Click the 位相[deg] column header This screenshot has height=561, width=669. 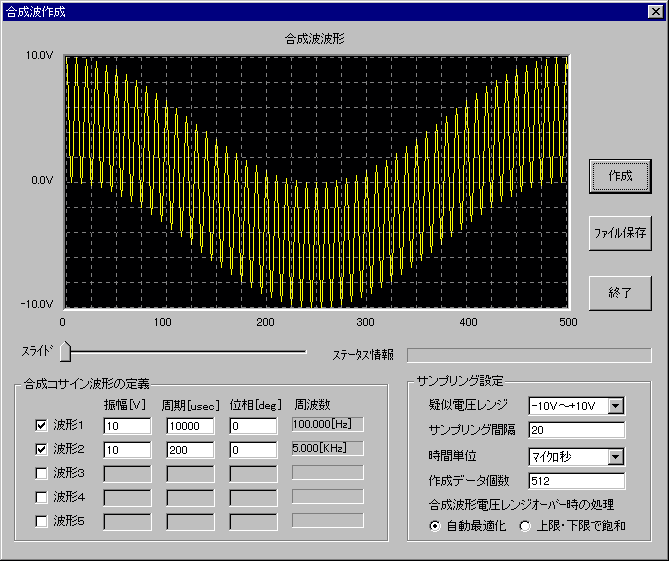point(256,404)
